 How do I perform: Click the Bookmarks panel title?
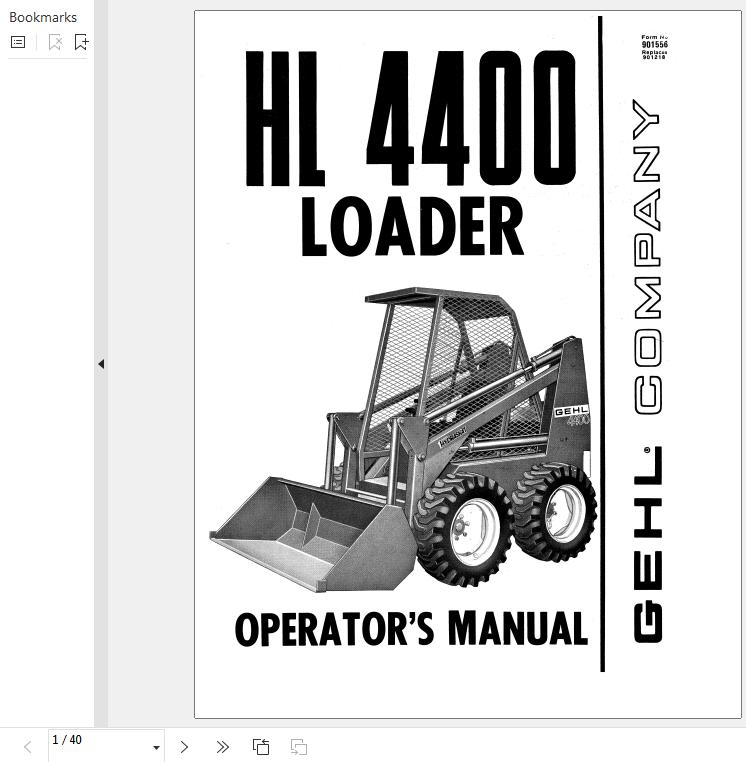click(x=43, y=17)
